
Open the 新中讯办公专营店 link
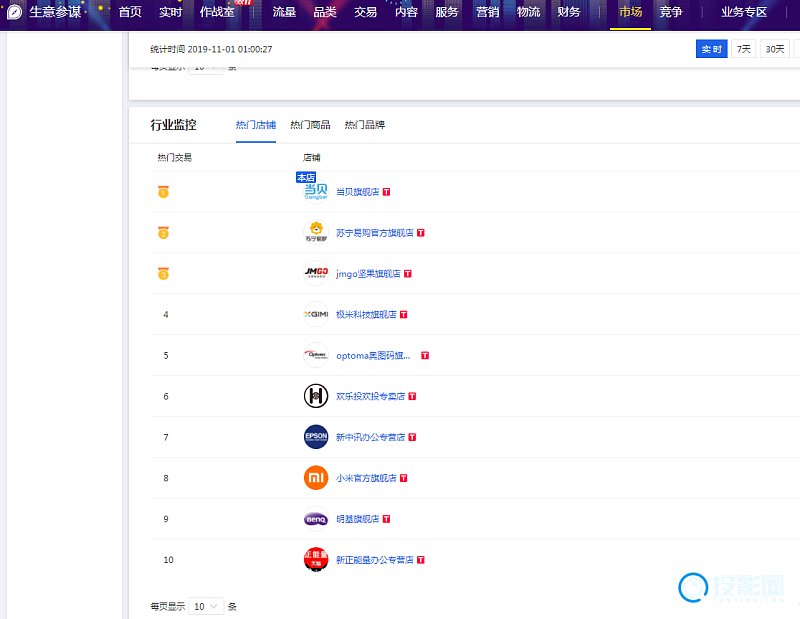click(x=370, y=437)
